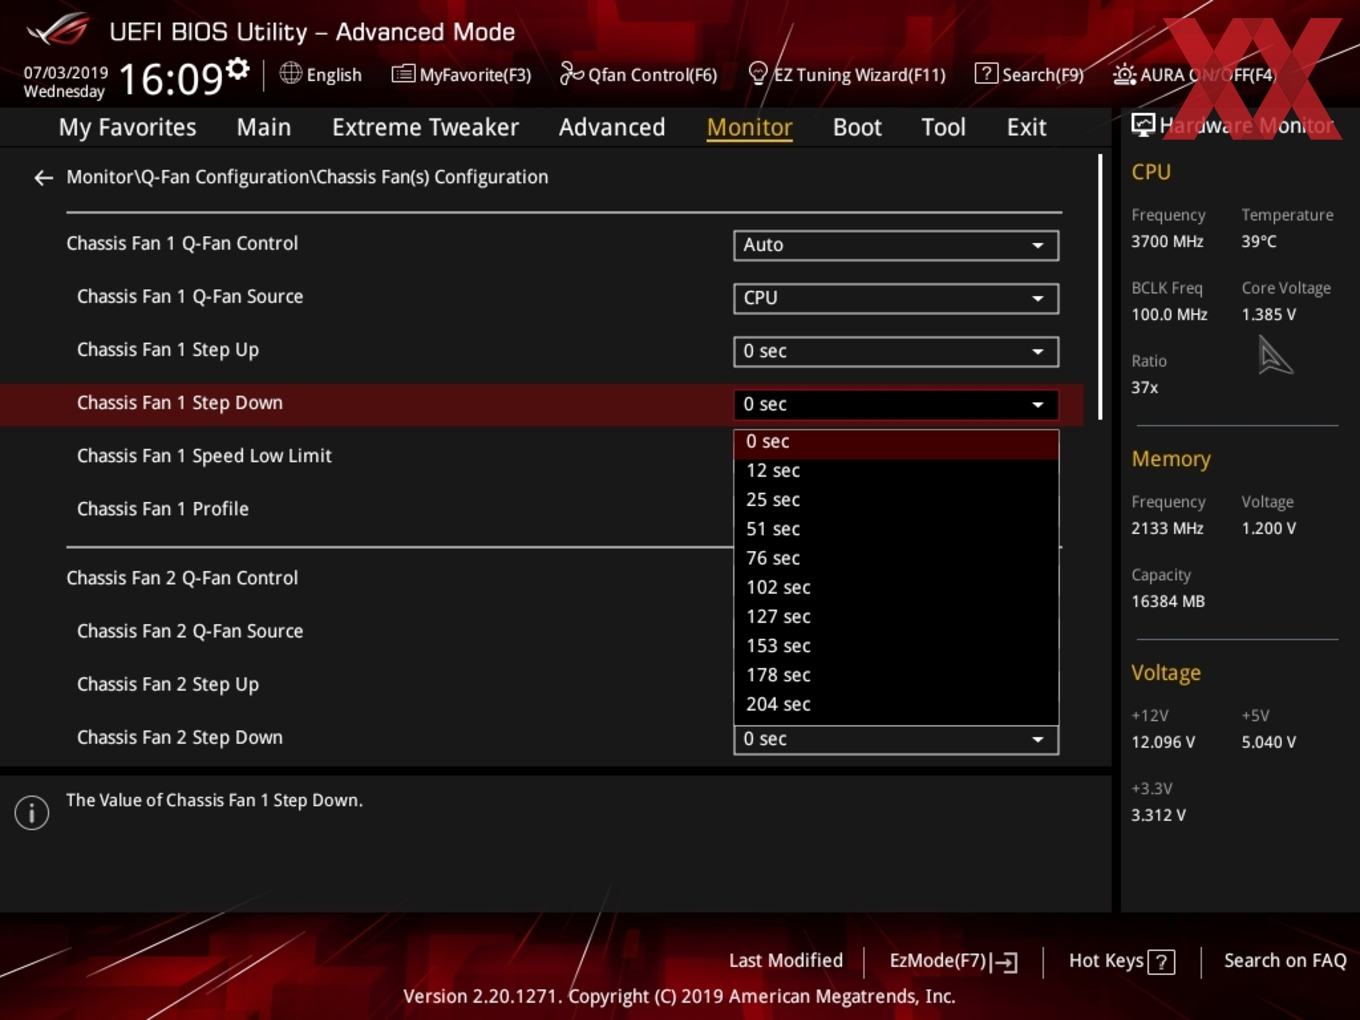Select the Monitor tab
The image size is (1360, 1020).
[749, 127]
